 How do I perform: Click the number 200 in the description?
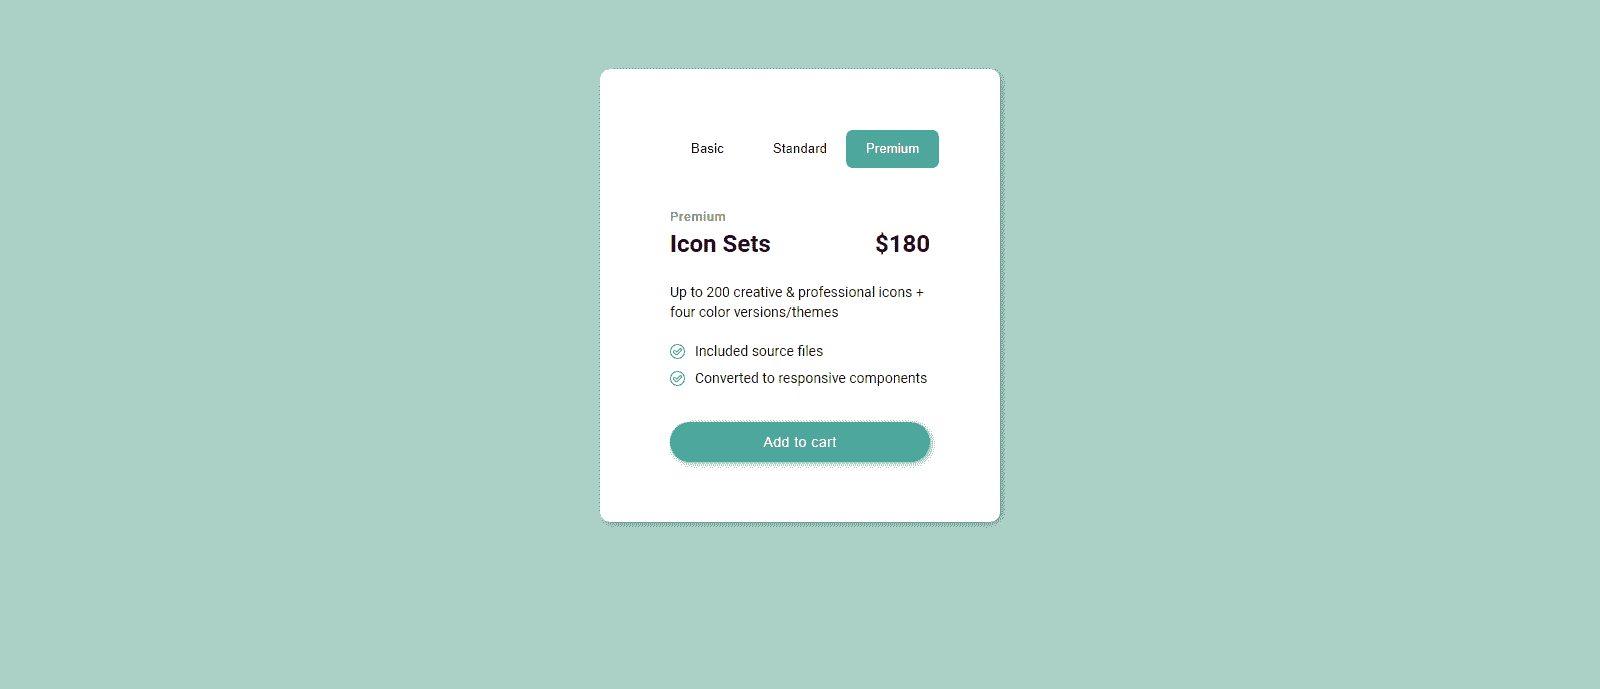coord(718,292)
